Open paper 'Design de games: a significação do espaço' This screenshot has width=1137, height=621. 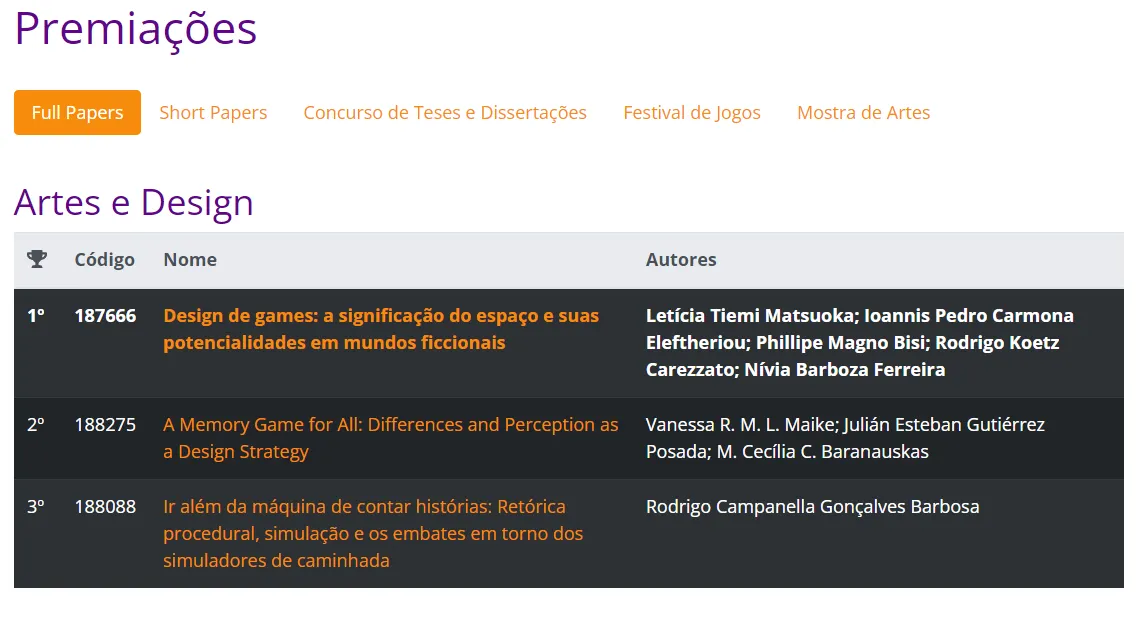pos(381,329)
